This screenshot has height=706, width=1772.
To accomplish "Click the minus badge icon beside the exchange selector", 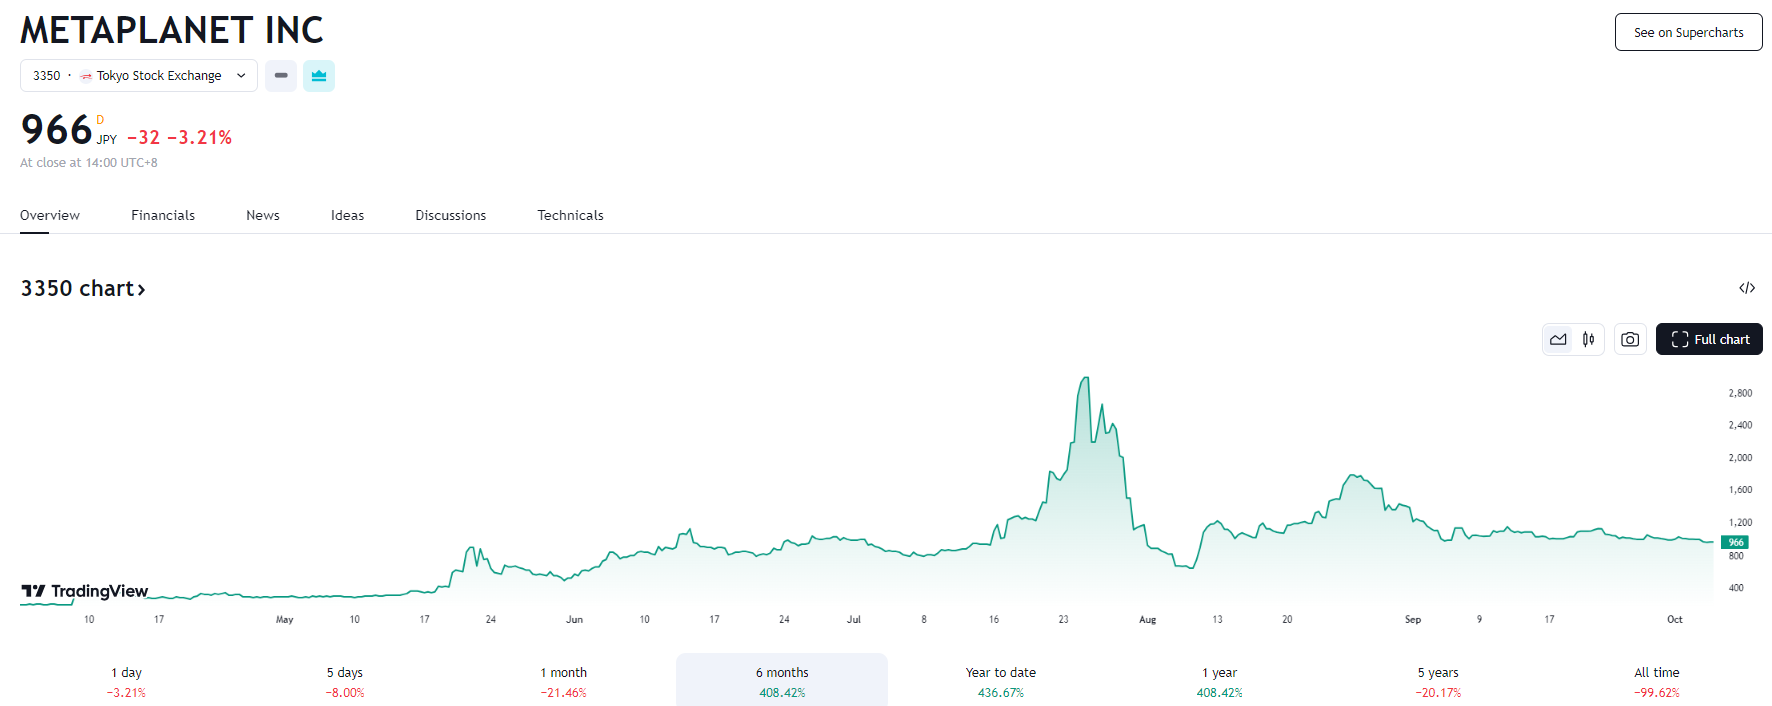I will pyautogui.click(x=281, y=76).
